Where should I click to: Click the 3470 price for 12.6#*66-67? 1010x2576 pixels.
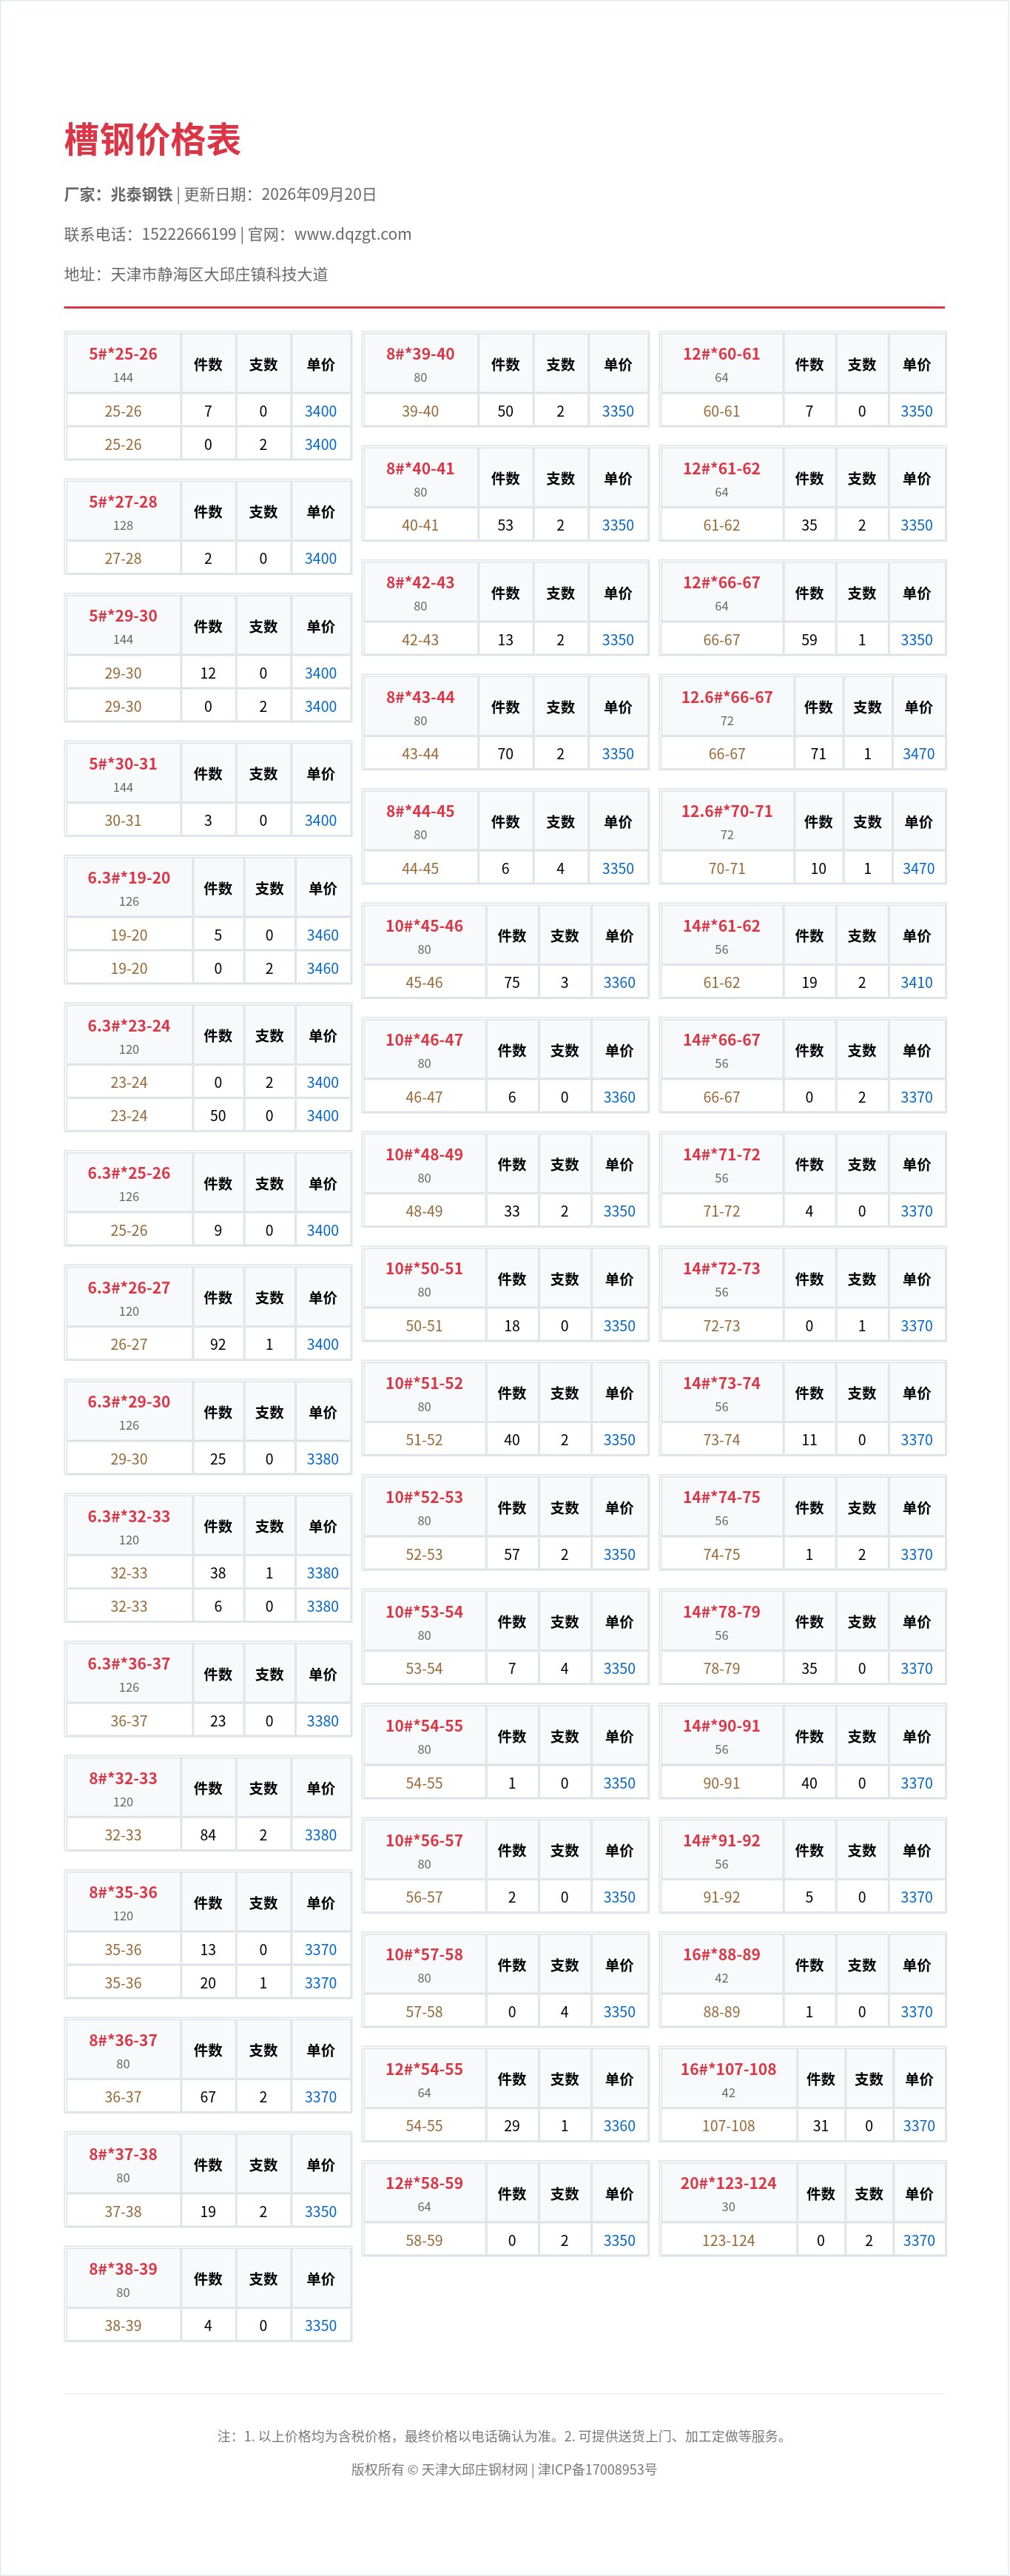(918, 754)
